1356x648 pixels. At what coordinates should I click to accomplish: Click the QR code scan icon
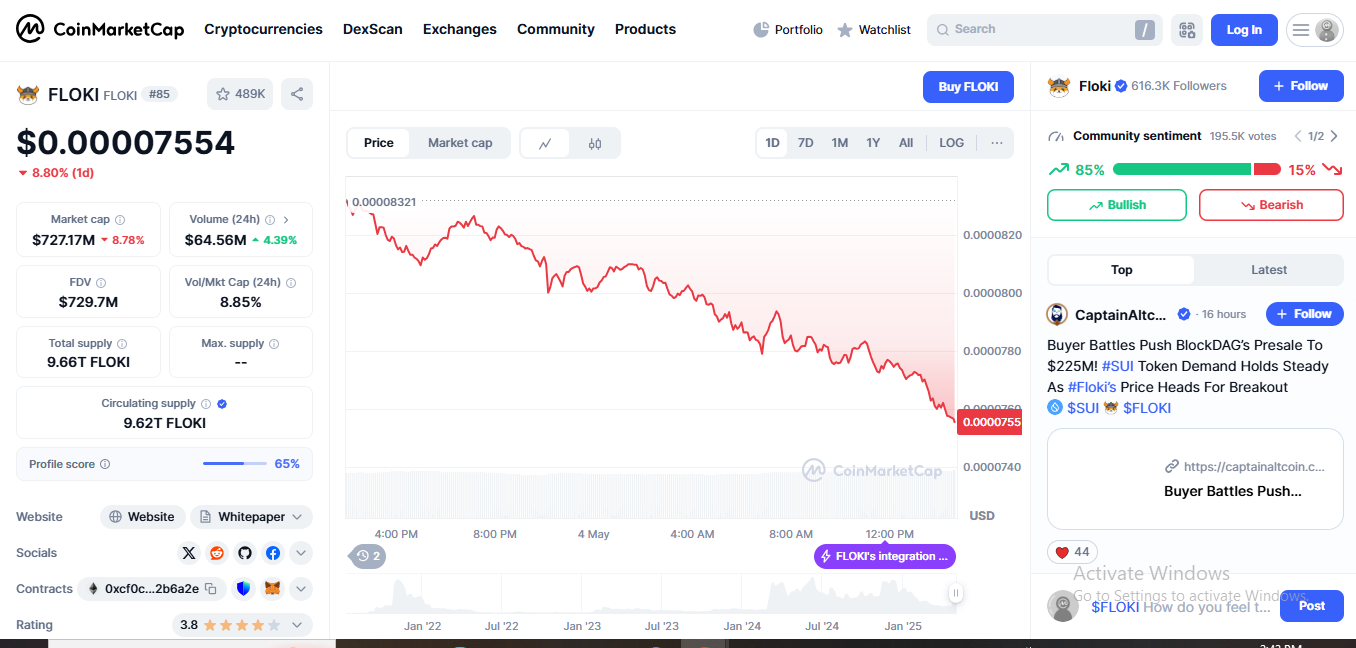(1187, 30)
